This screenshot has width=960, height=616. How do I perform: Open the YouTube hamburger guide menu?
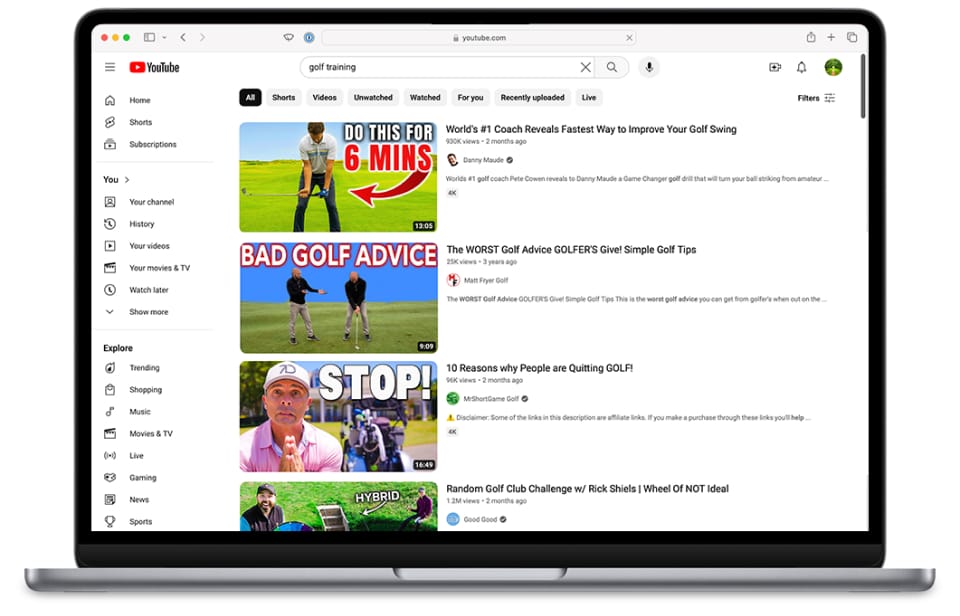tap(110, 67)
